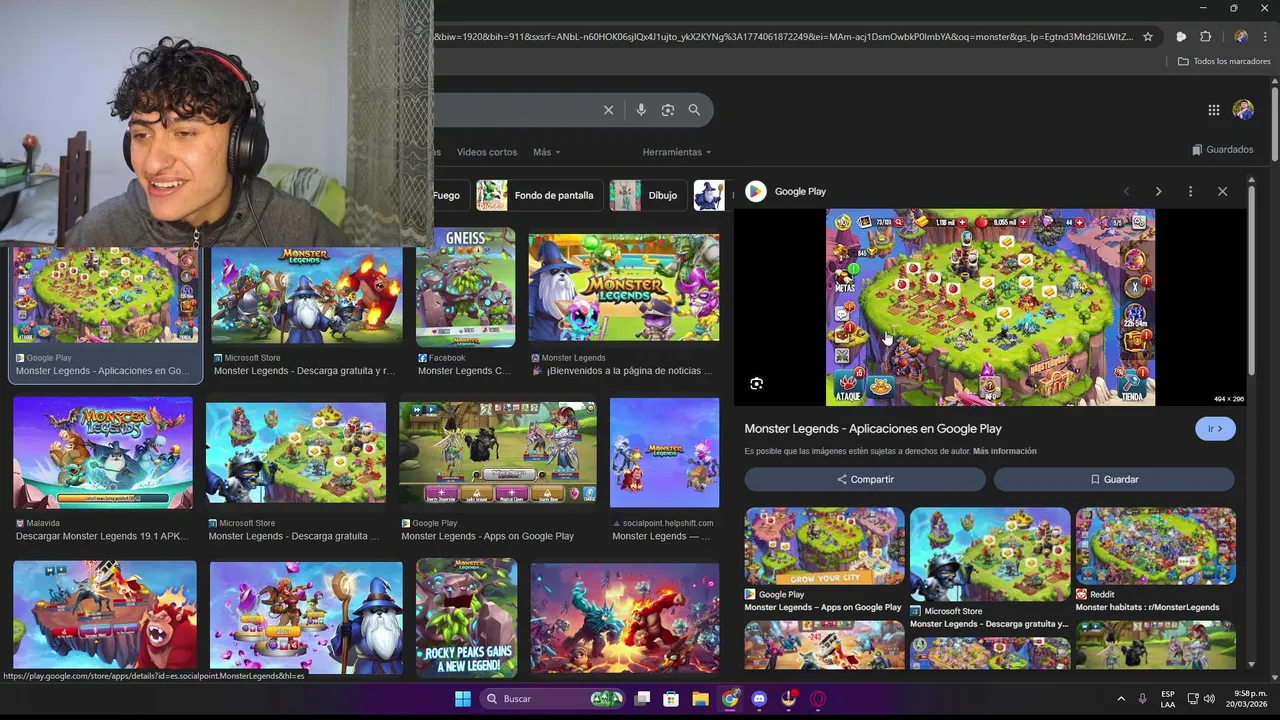Screen dimensions: 1280x720
Task: Open the Google apps grid
Action: [x=1213, y=110]
